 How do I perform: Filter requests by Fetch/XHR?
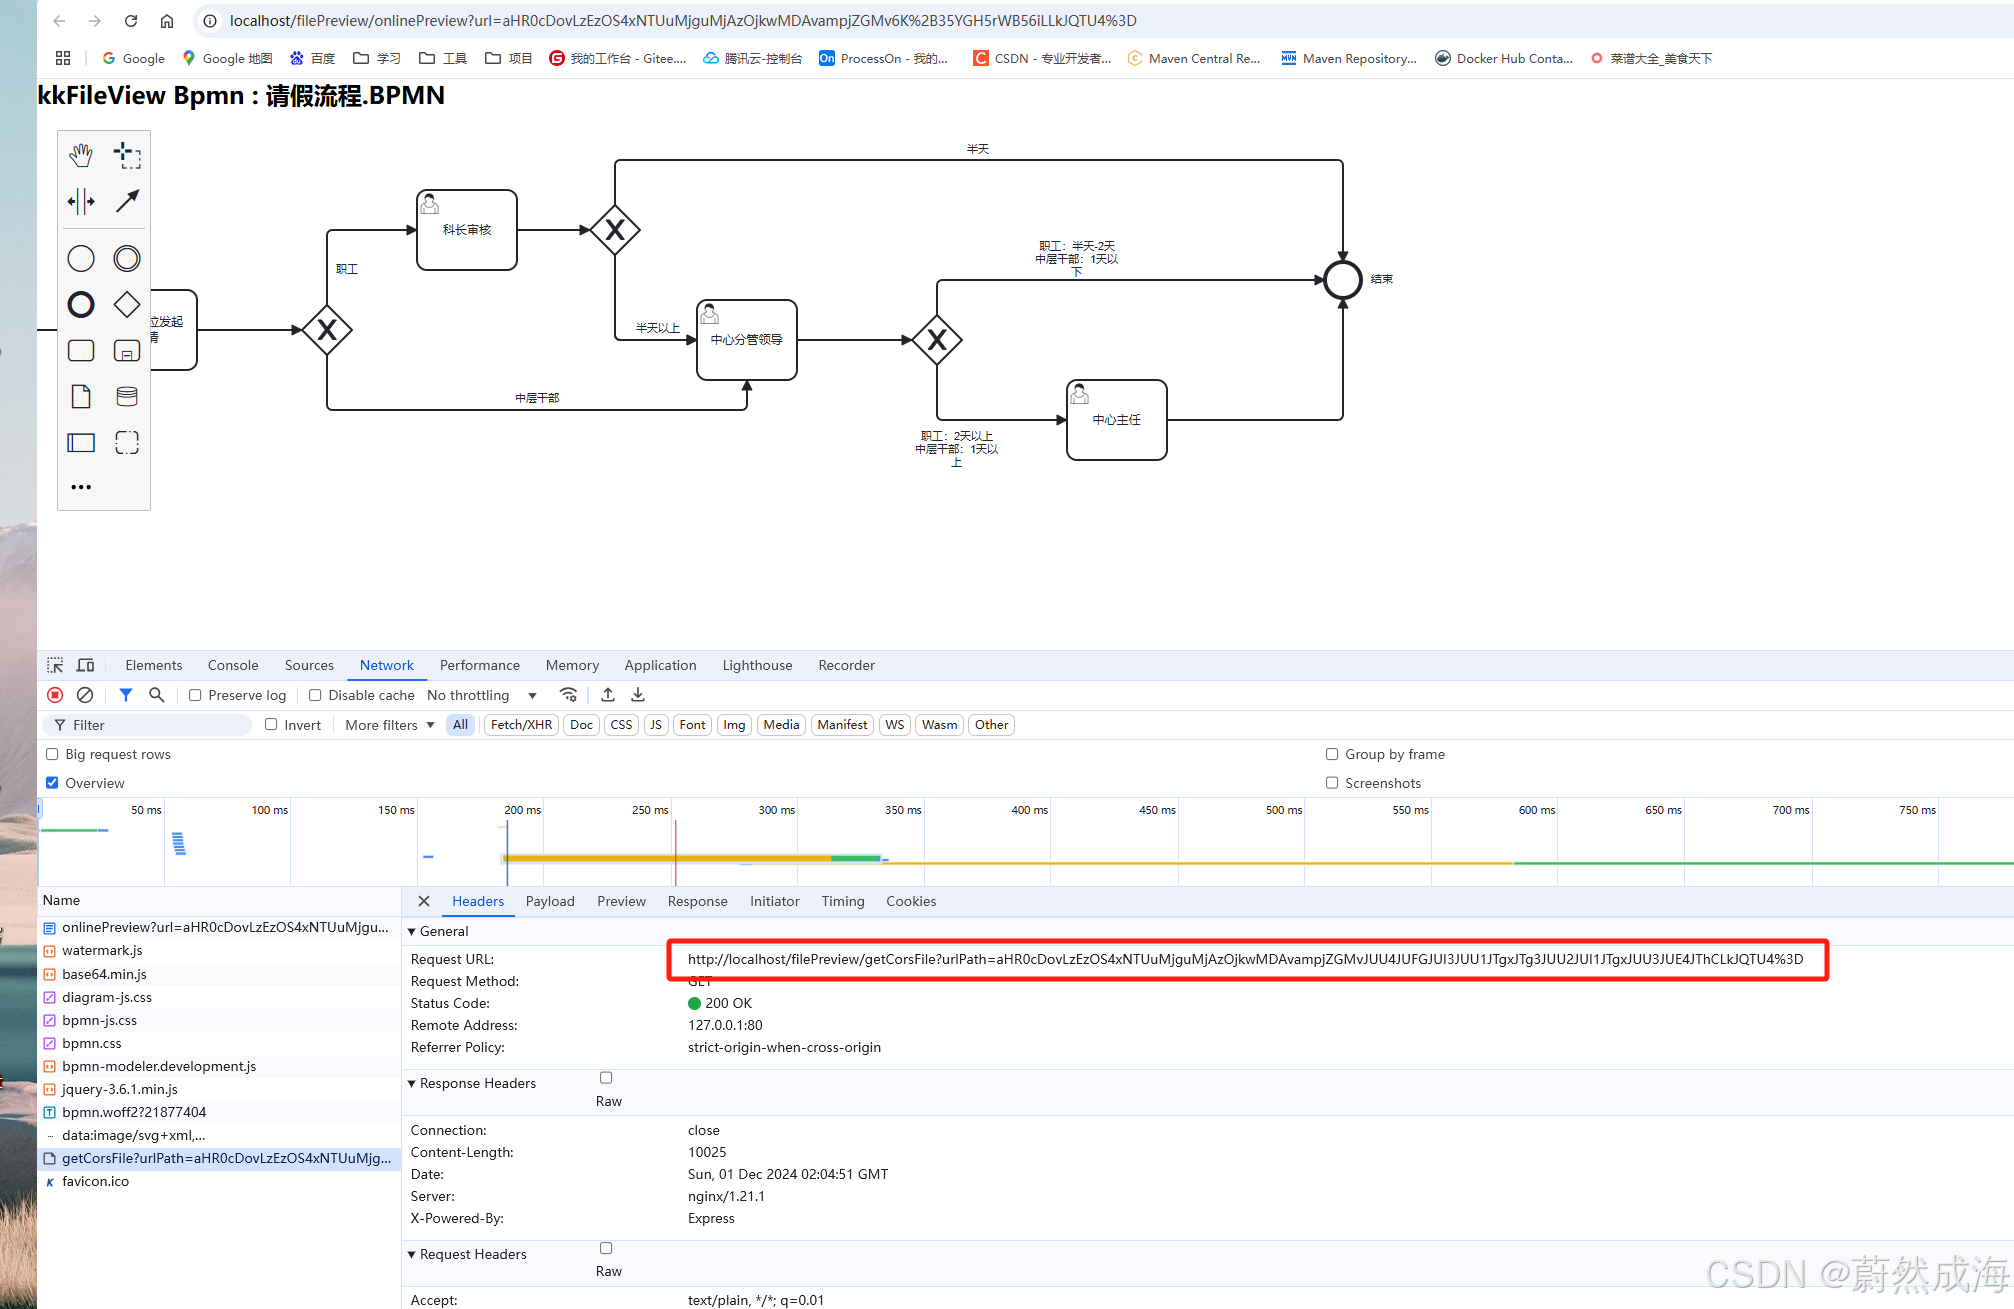coord(521,725)
